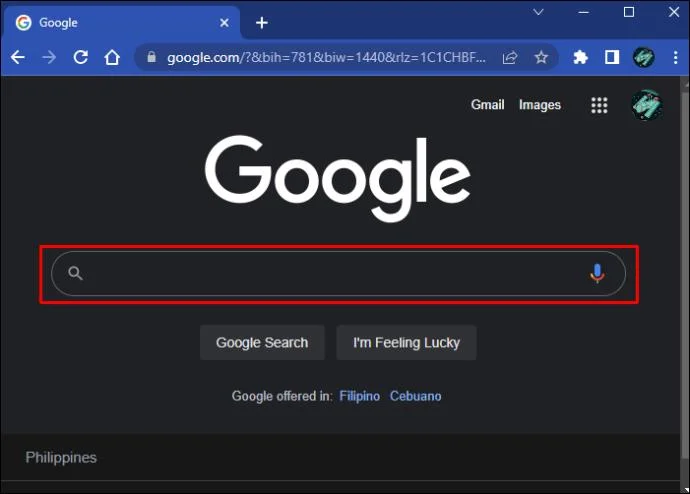Click the Google Search button
The image size is (690, 494).
coord(262,342)
